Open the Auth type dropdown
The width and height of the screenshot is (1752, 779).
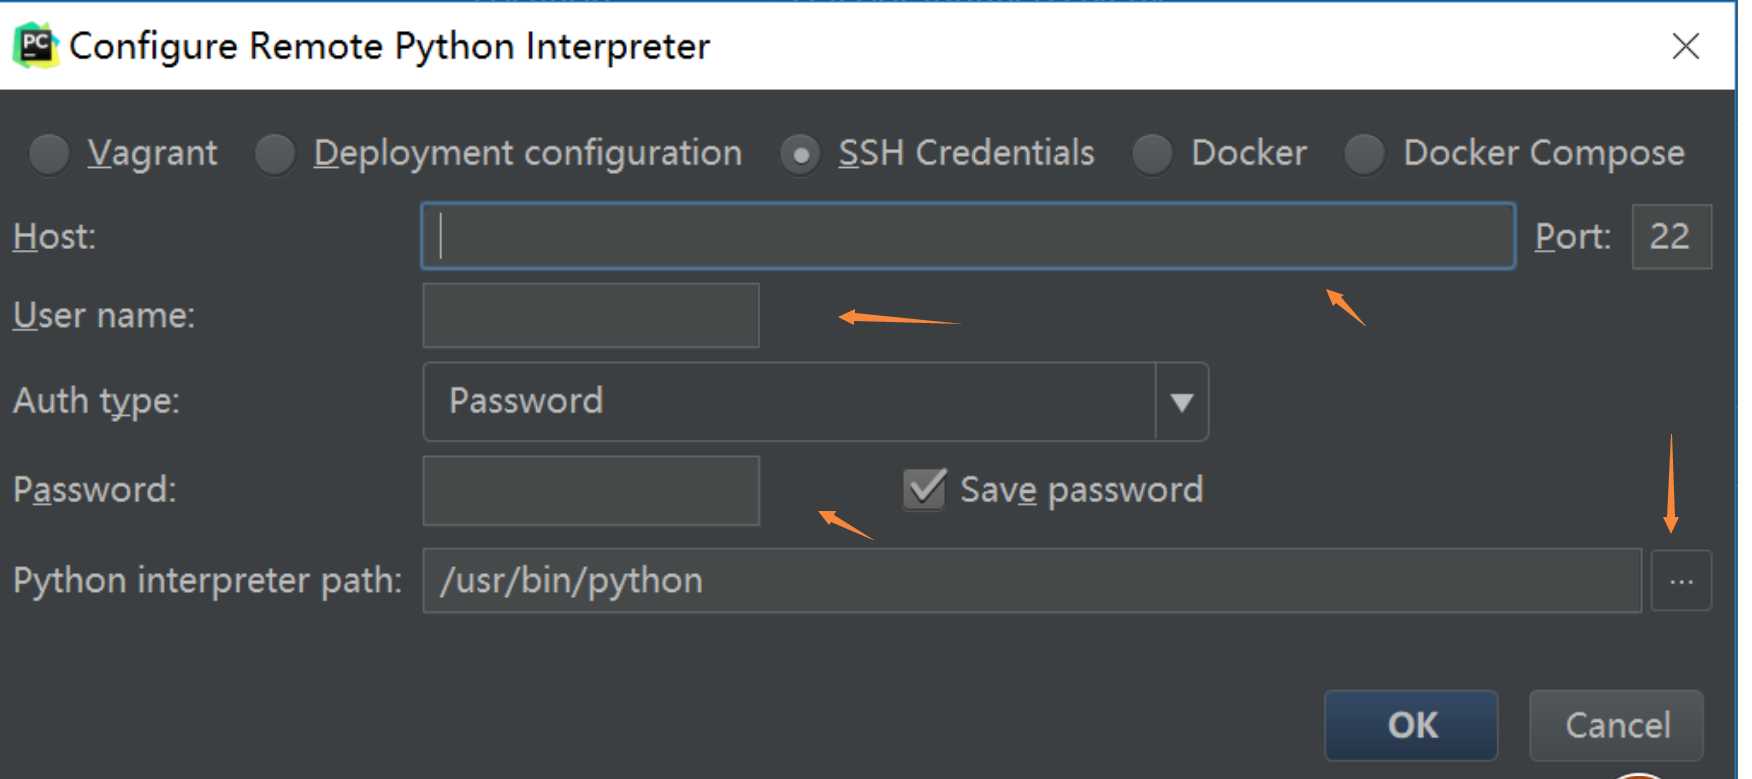point(816,401)
